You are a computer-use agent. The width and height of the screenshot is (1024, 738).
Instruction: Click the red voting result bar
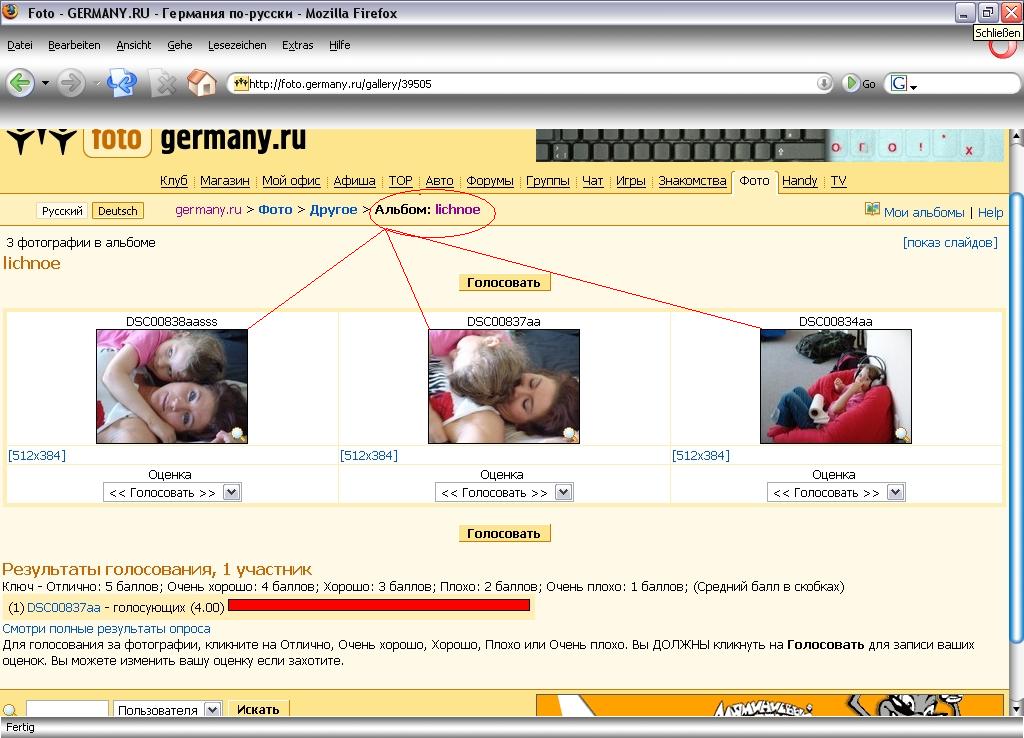[x=378, y=605]
